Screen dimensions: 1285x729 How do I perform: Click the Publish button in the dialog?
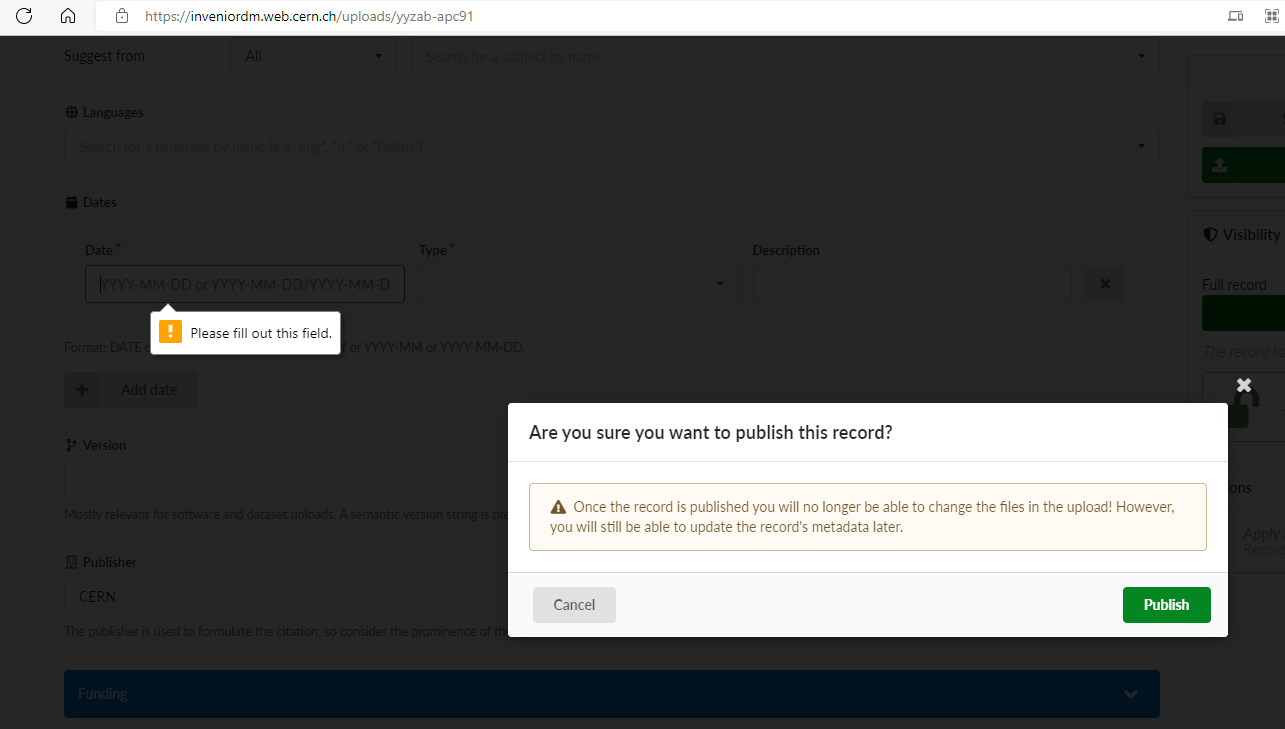pyautogui.click(x=1166, y=604)
